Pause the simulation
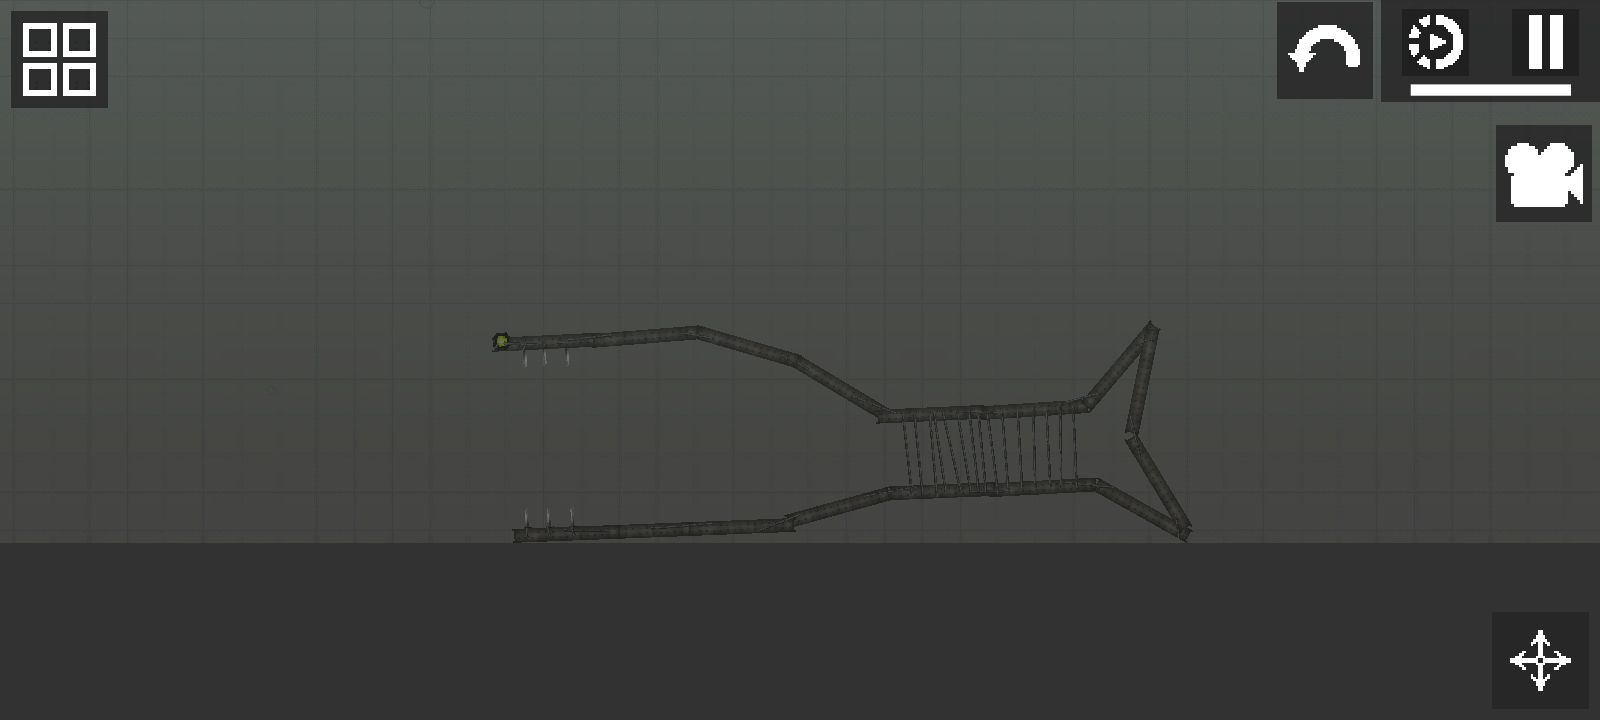 pos(1545,42)
